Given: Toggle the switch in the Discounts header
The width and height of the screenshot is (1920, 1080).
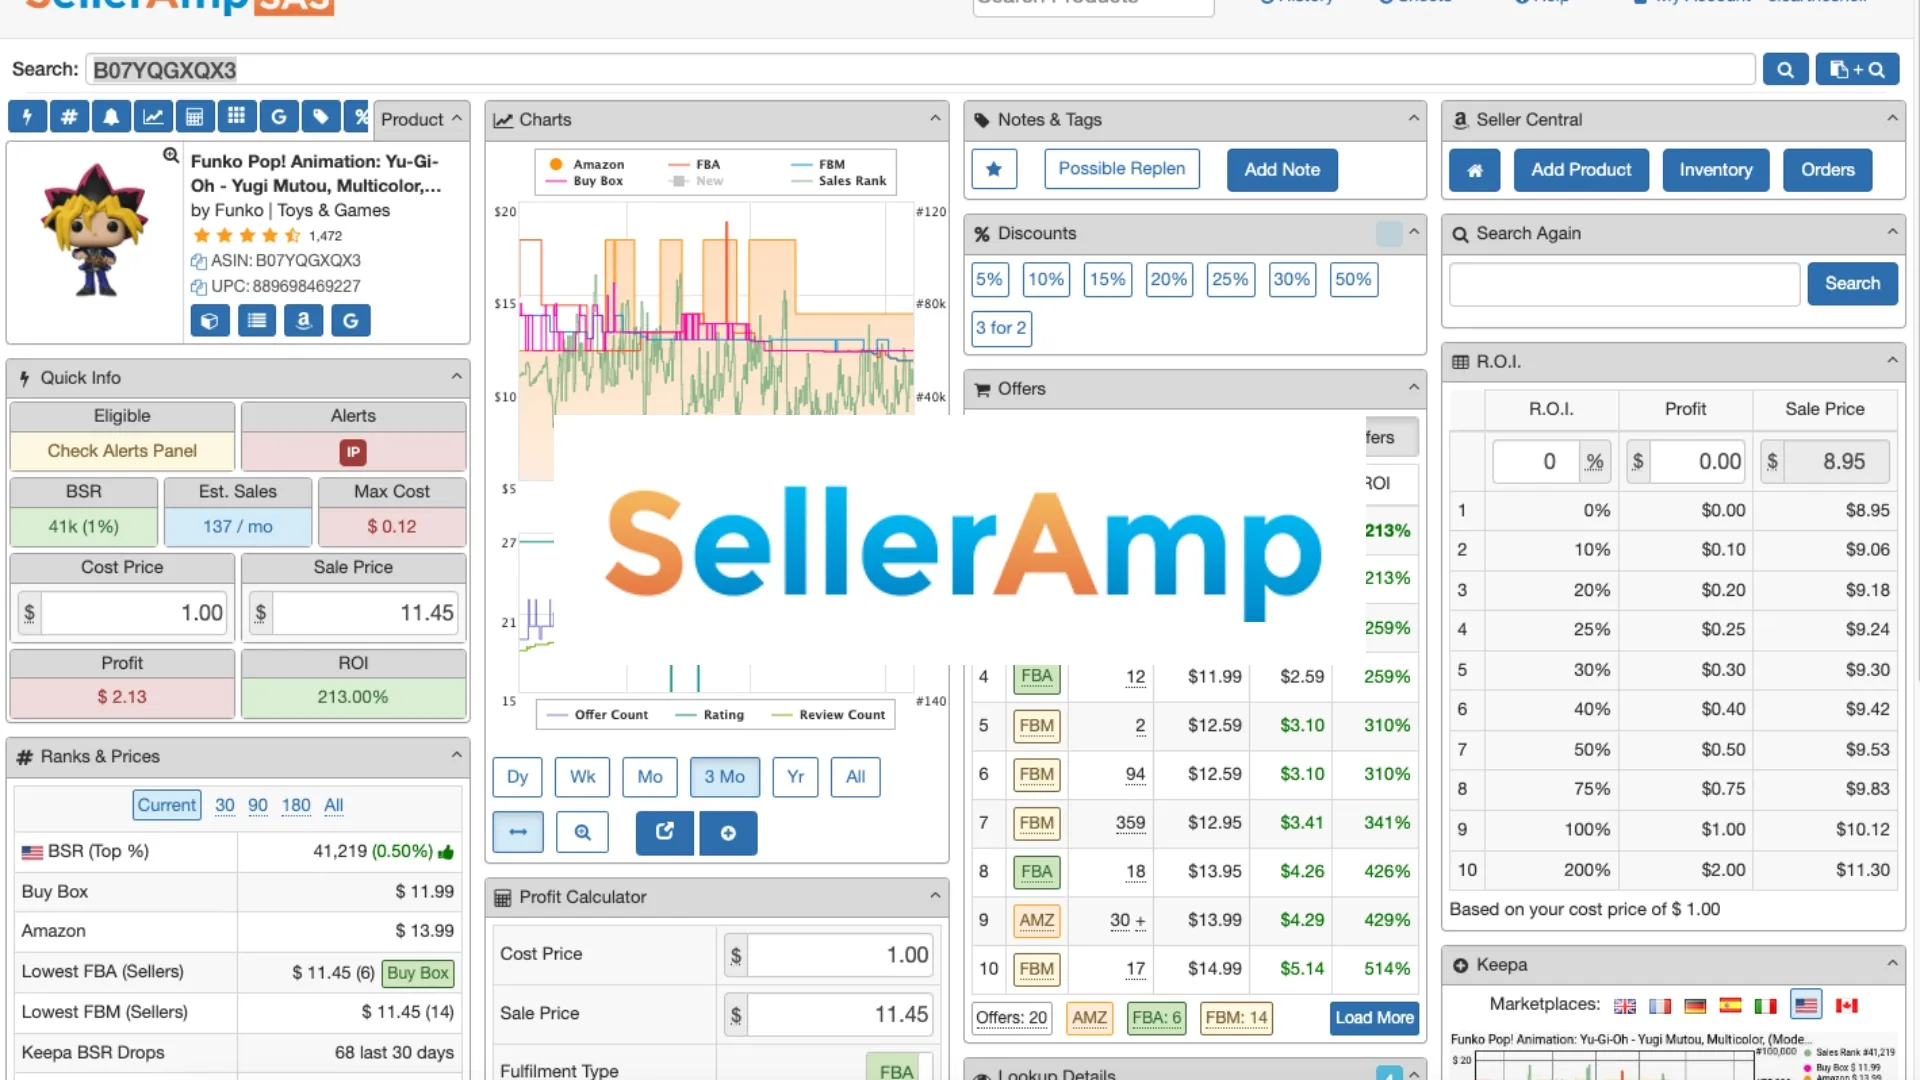Looking at the screenshot, I should 1389,234.
